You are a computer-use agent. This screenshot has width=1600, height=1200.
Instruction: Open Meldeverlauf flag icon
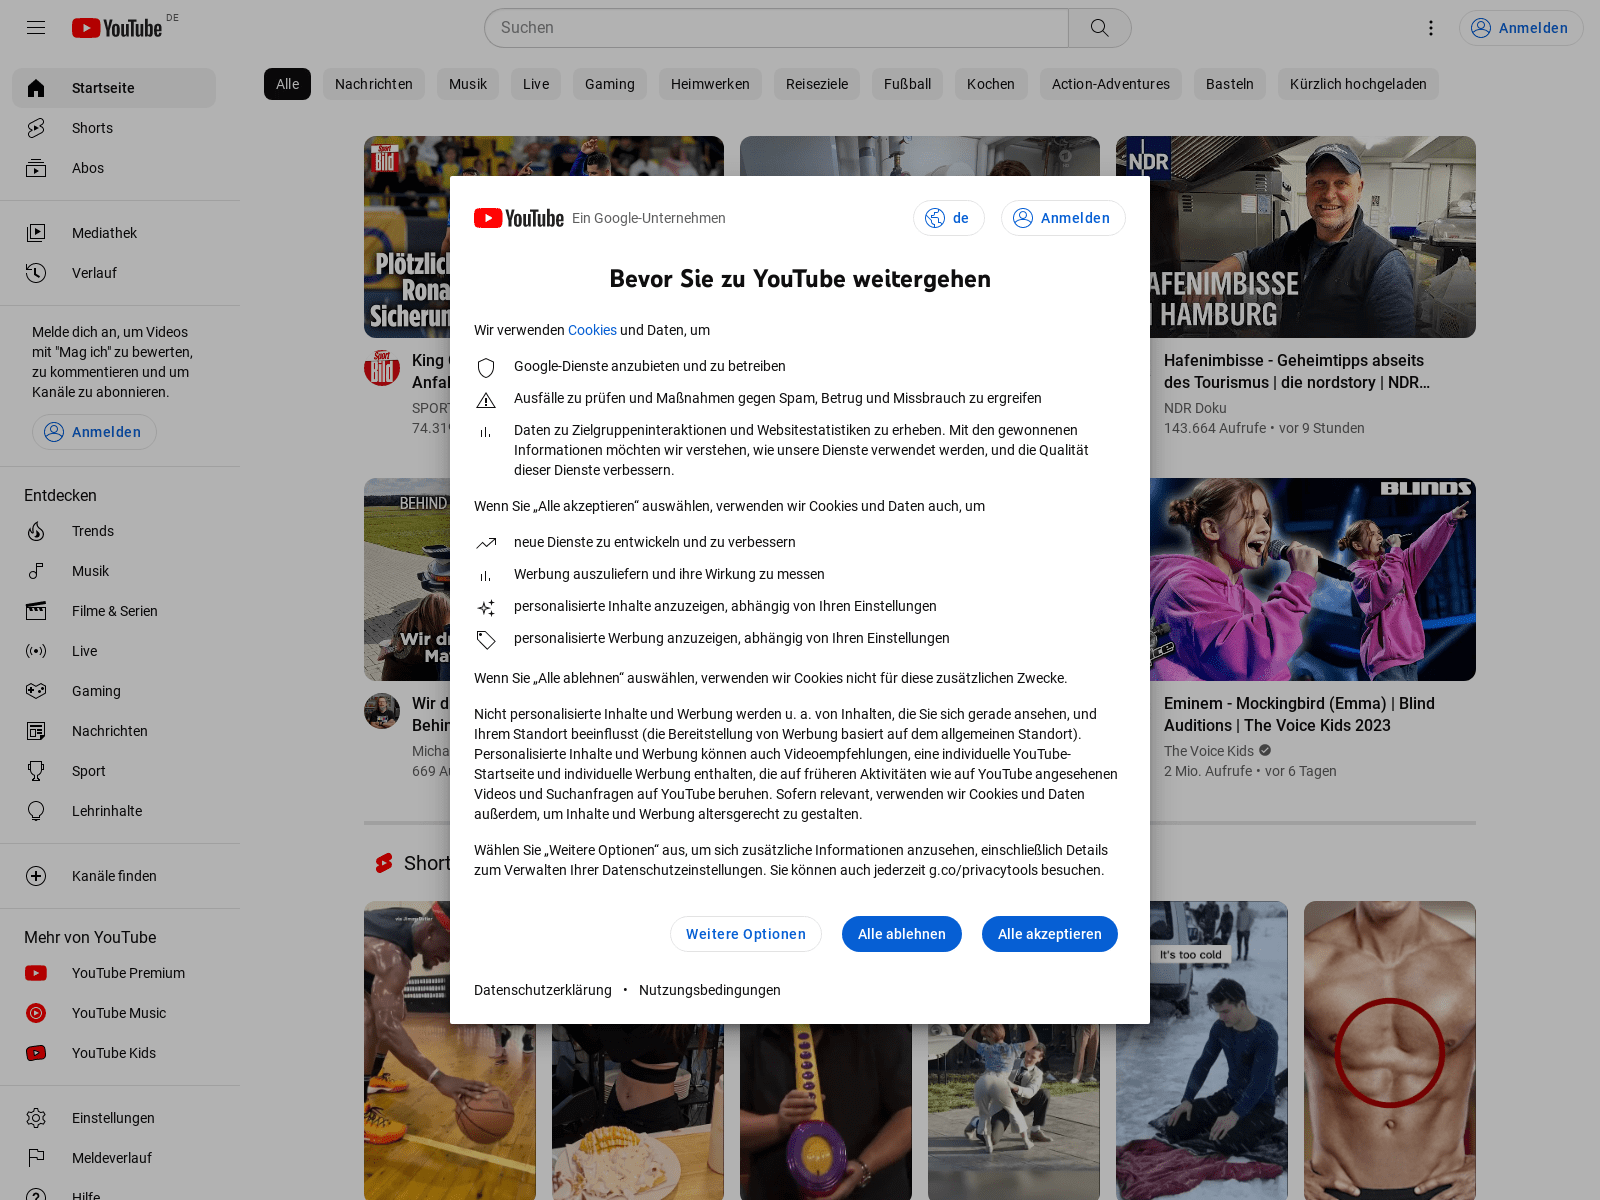click(x=36, y=1158)
